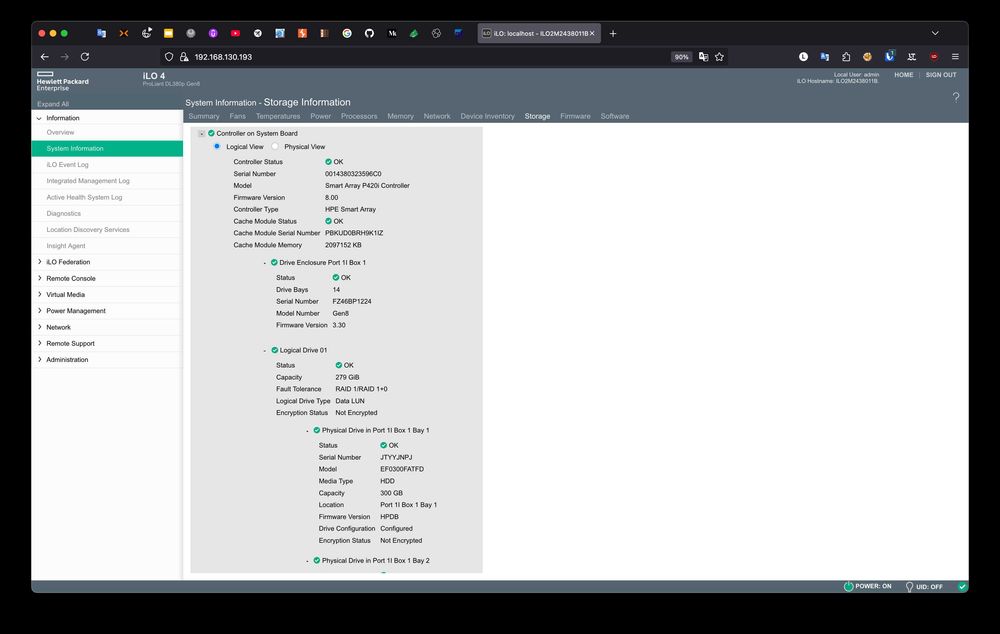Expand Power Management menu
1000x634 pixels.
tap(40, 311)
